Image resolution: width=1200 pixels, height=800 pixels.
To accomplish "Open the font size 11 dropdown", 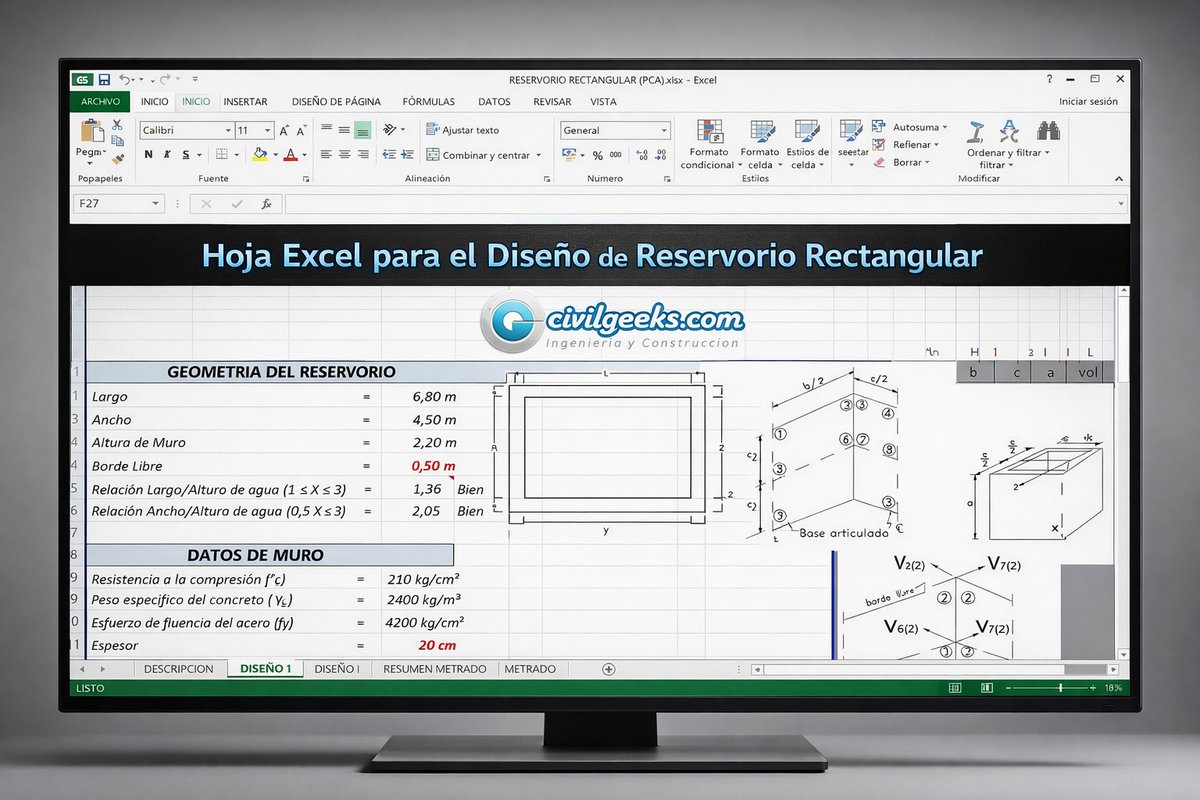I will [268, 130].
